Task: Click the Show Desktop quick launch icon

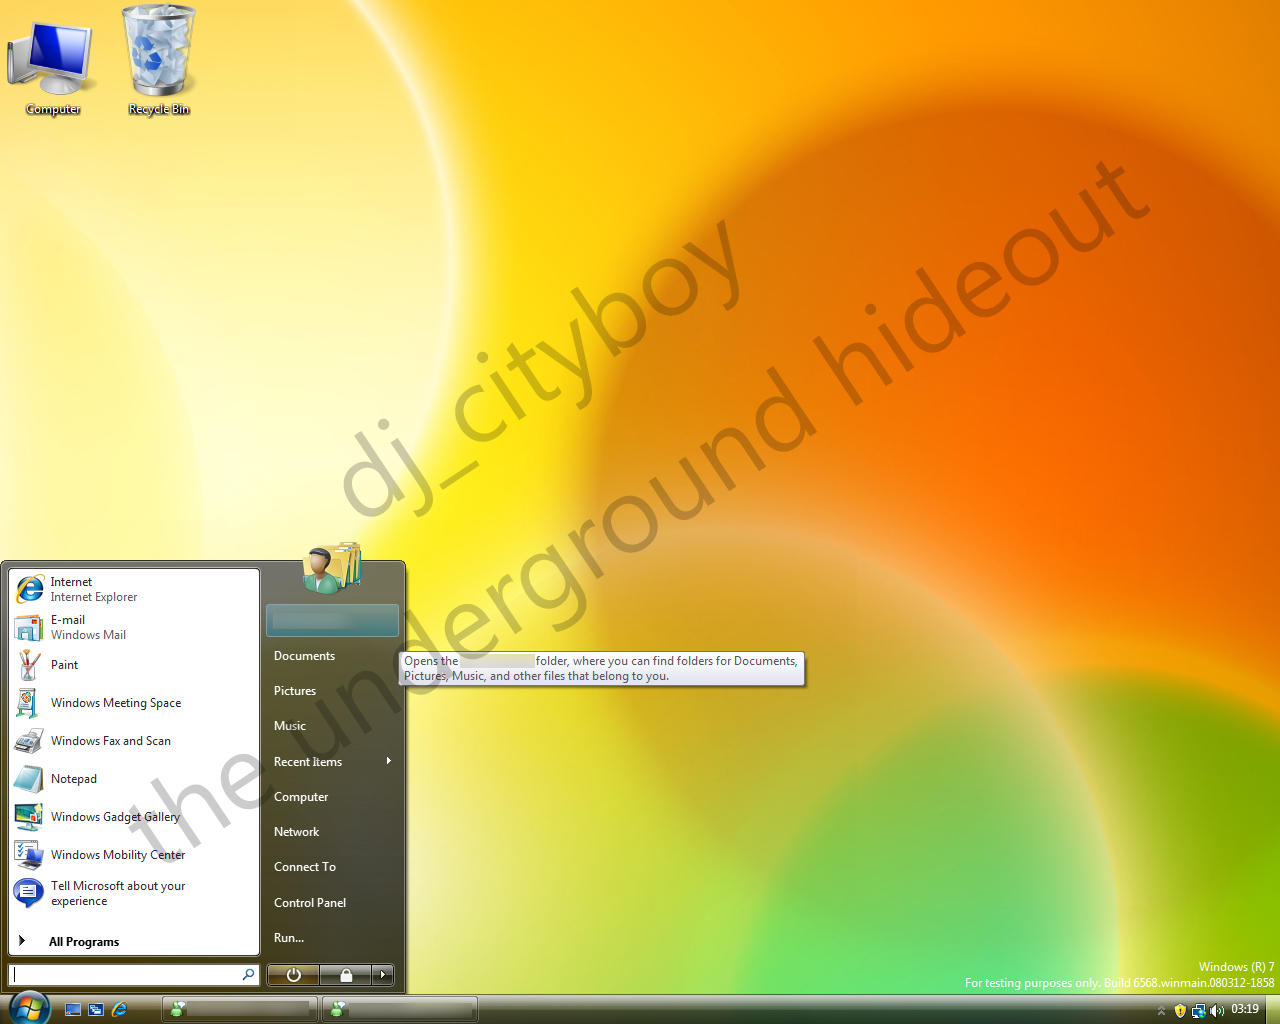Action: pos(73,1010)
